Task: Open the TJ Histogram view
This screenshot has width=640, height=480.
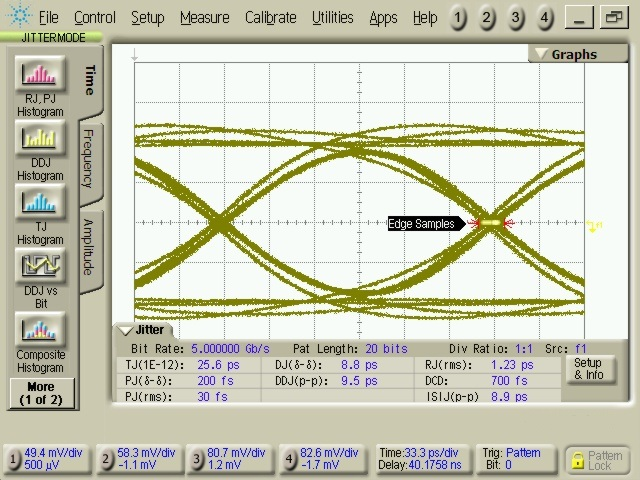Action: [x=40, y=202]
